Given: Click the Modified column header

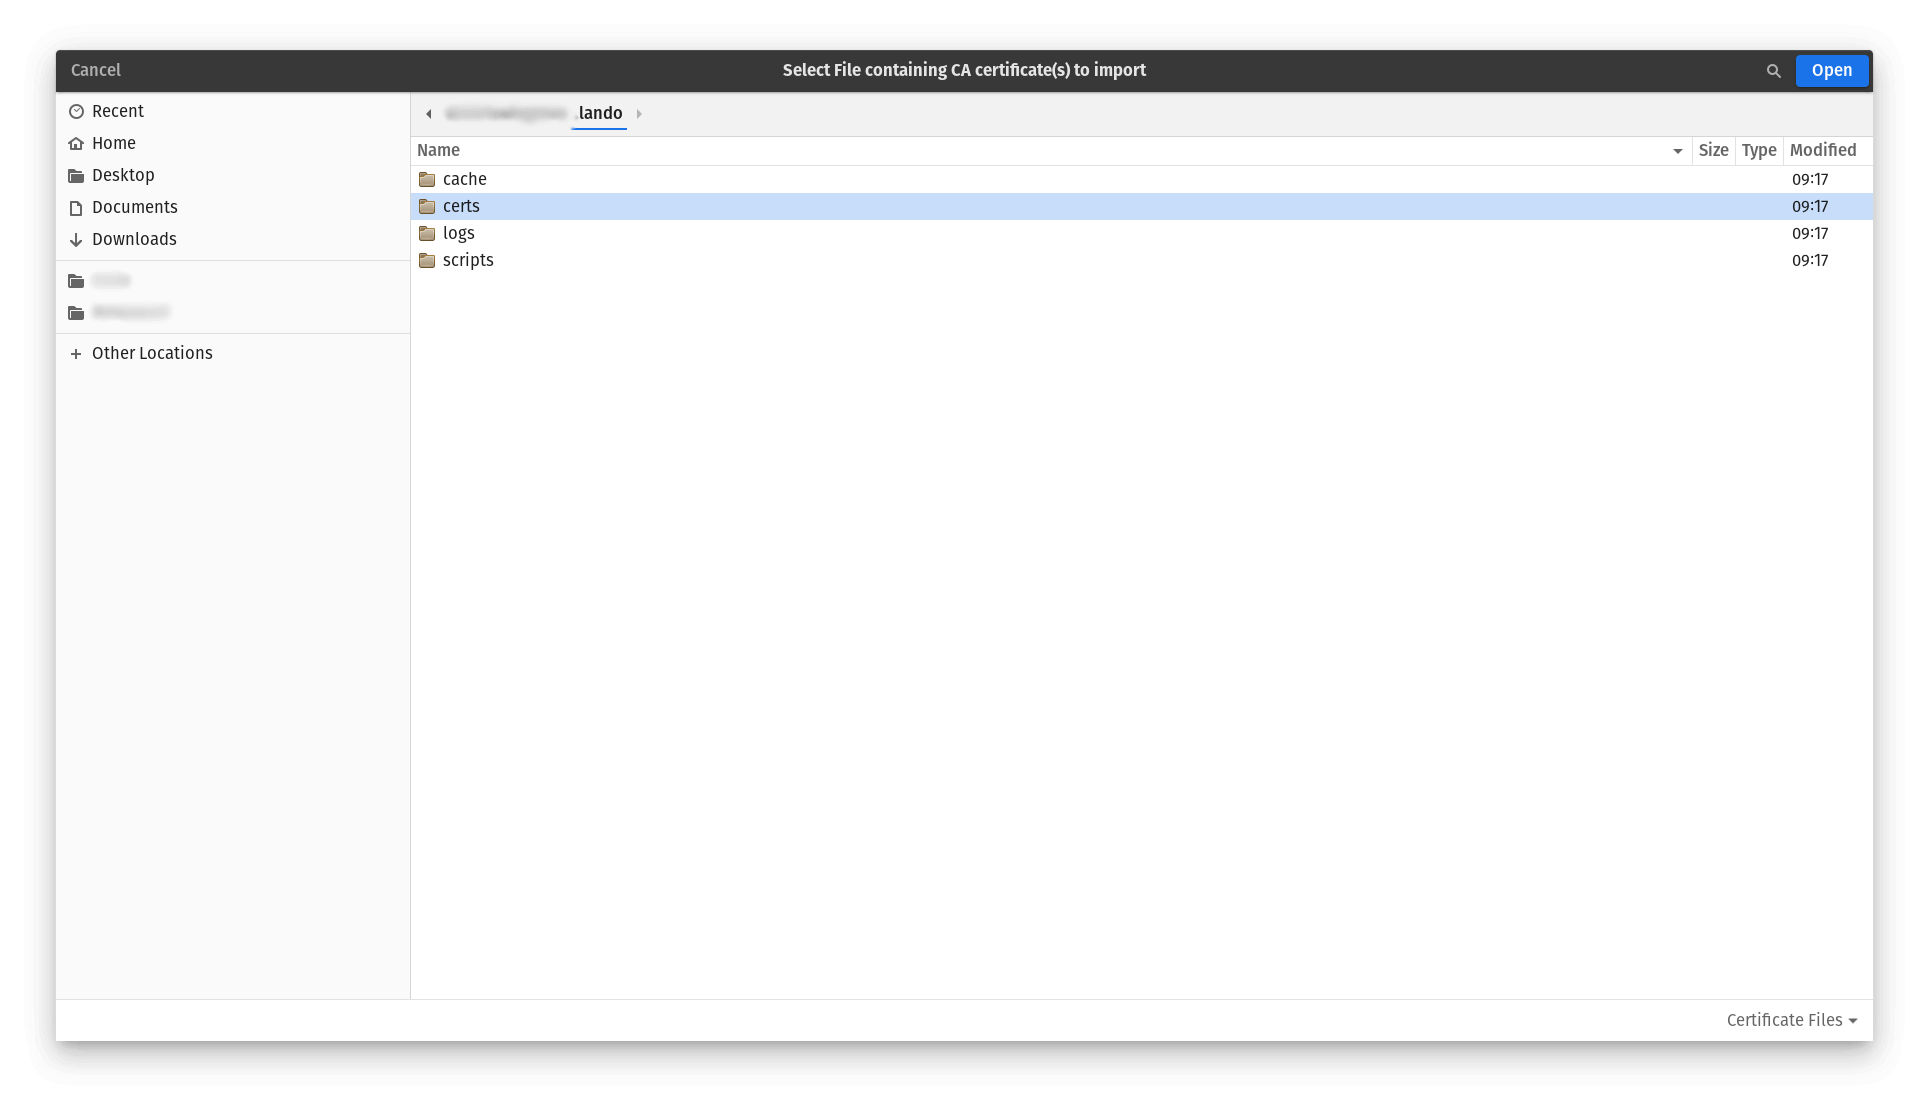Looking at the screenshot, I should click(x=1823, y=150).
